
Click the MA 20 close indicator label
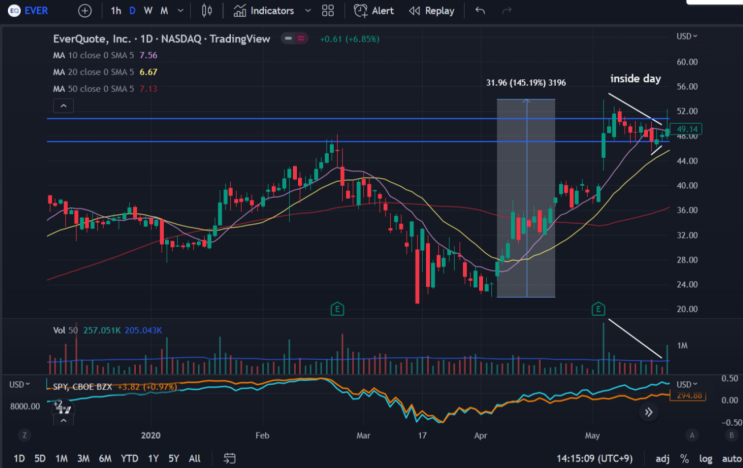point(93,72)
